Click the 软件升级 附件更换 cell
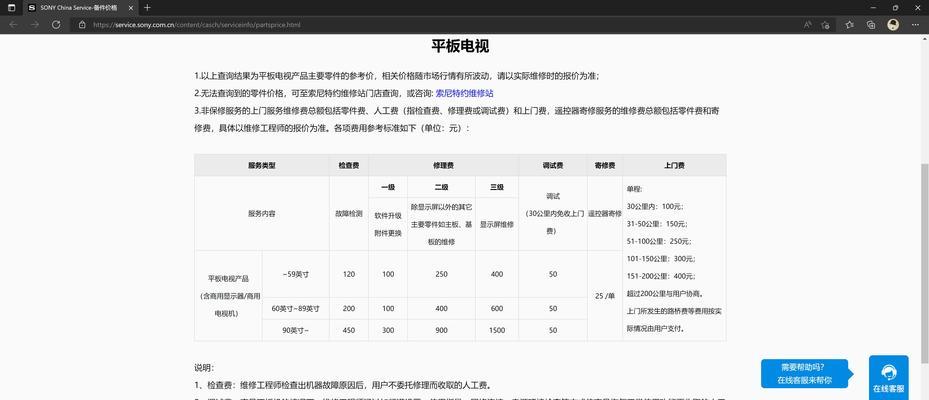Screen dimensions: 929x400 (x=388, y=224)
